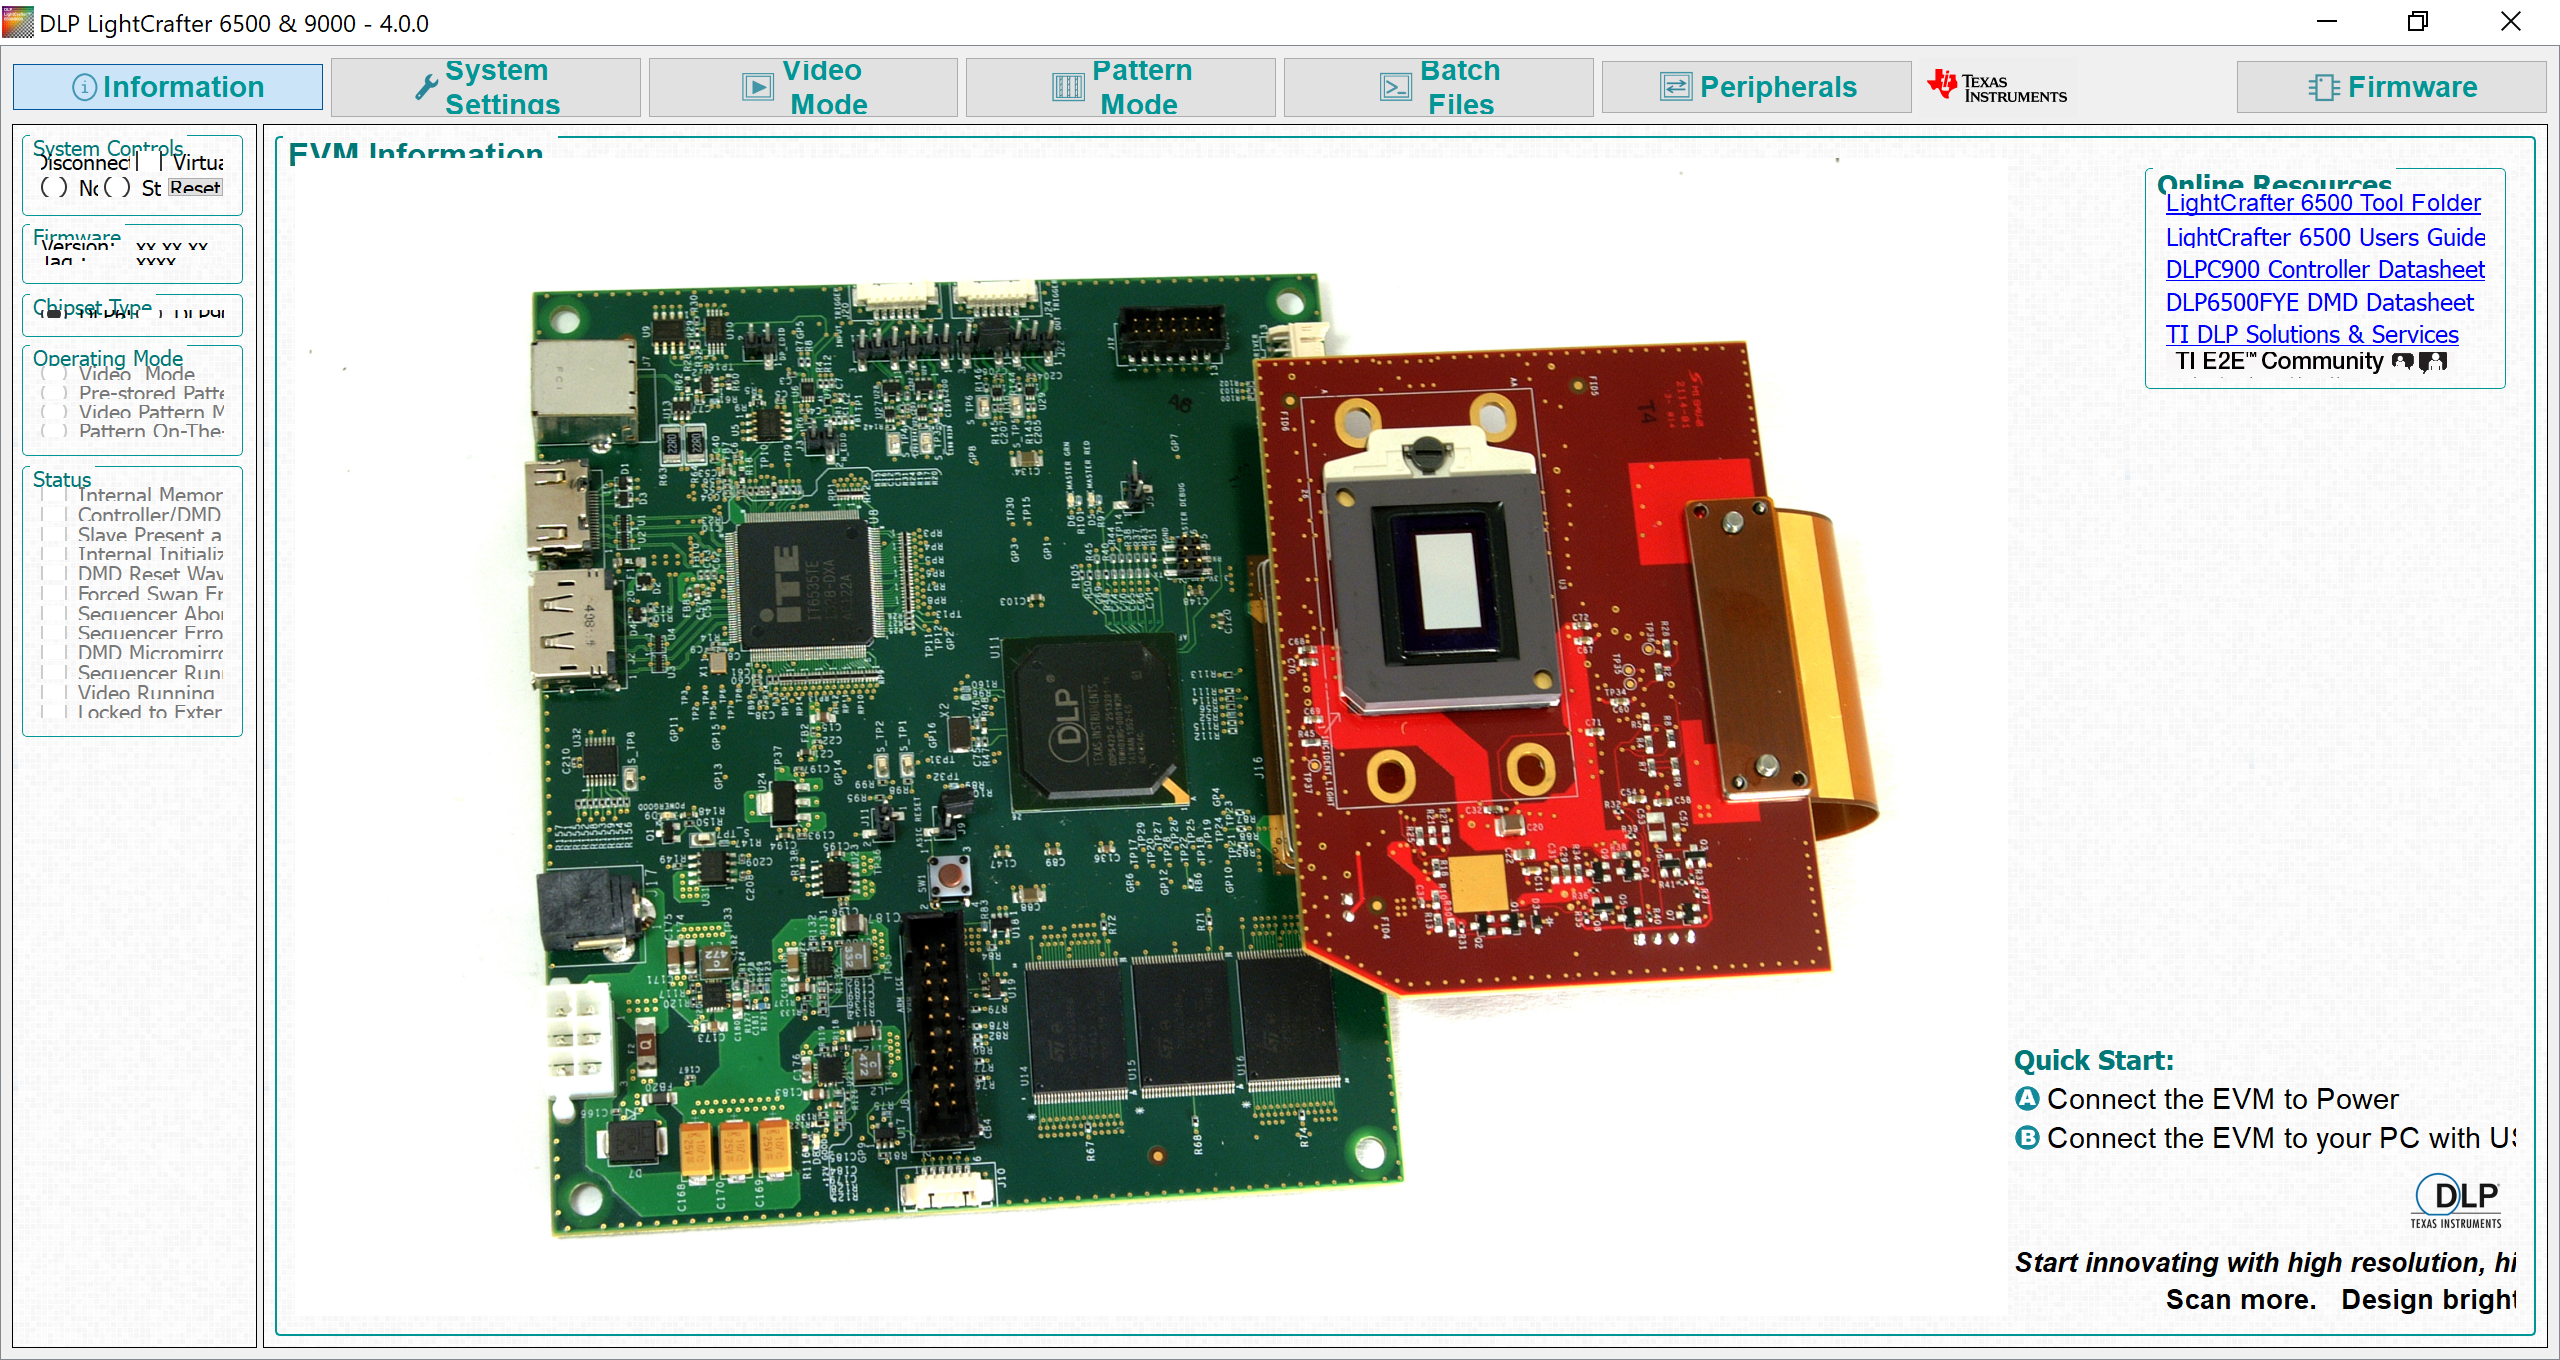Click the Sequencer Abort status checkbox
This screenshot has height=1360, width=2560.
pyautogui.click(x=54, y=614)
